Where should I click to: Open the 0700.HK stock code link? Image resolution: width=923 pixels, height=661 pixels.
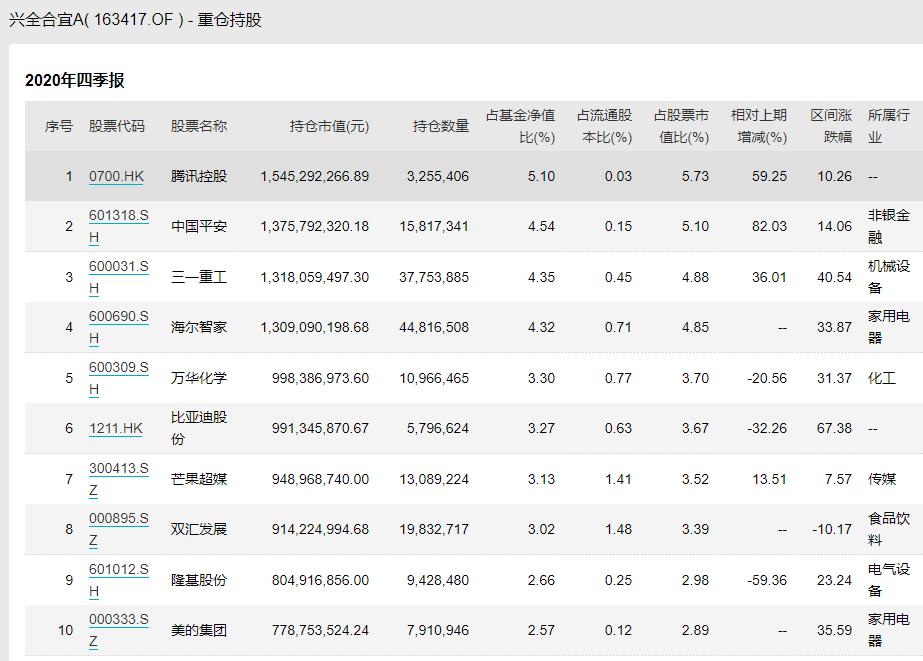(116, 176)
